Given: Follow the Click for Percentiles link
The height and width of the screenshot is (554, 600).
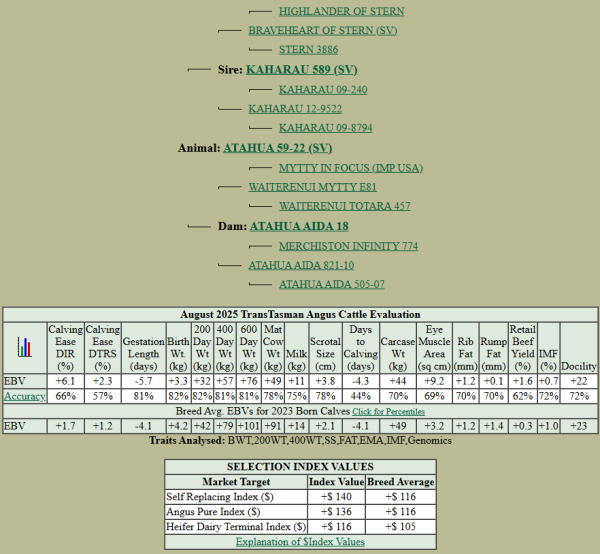Looking at the screenshot, I should click(x=388, y=412).
